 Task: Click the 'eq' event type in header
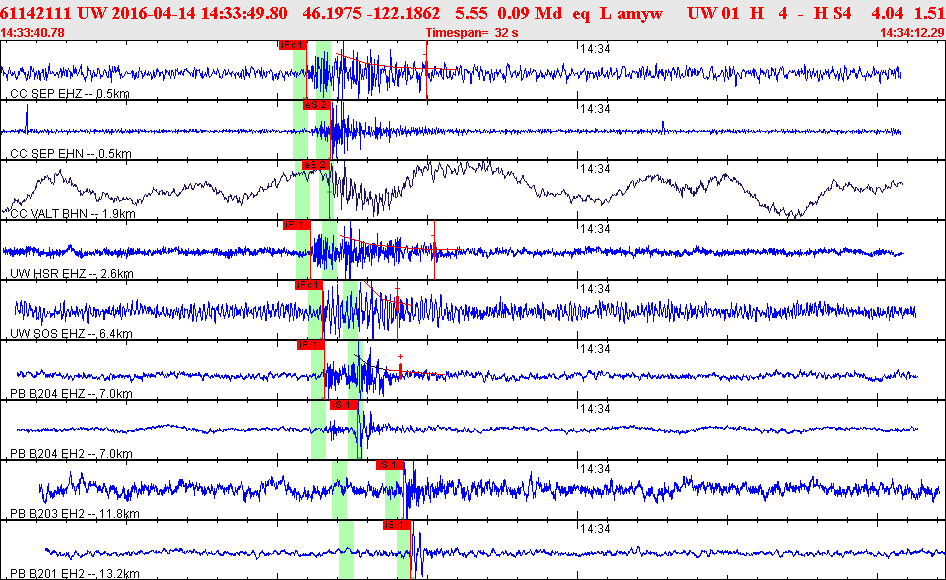[581, 13]
